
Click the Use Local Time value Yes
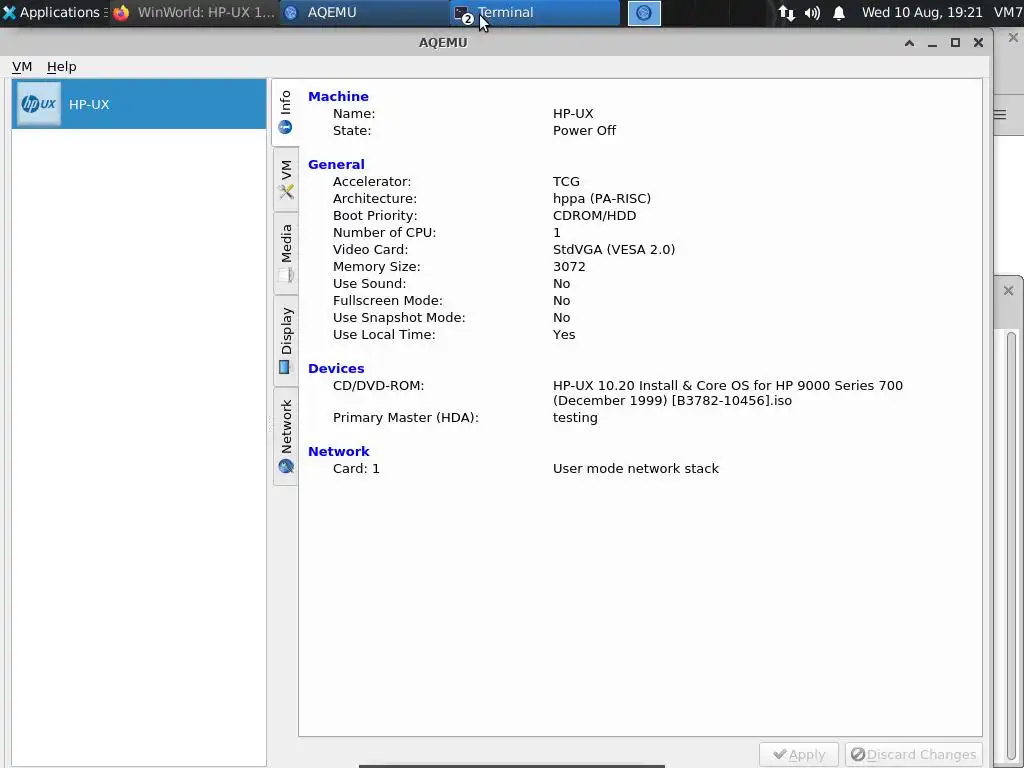564,334
